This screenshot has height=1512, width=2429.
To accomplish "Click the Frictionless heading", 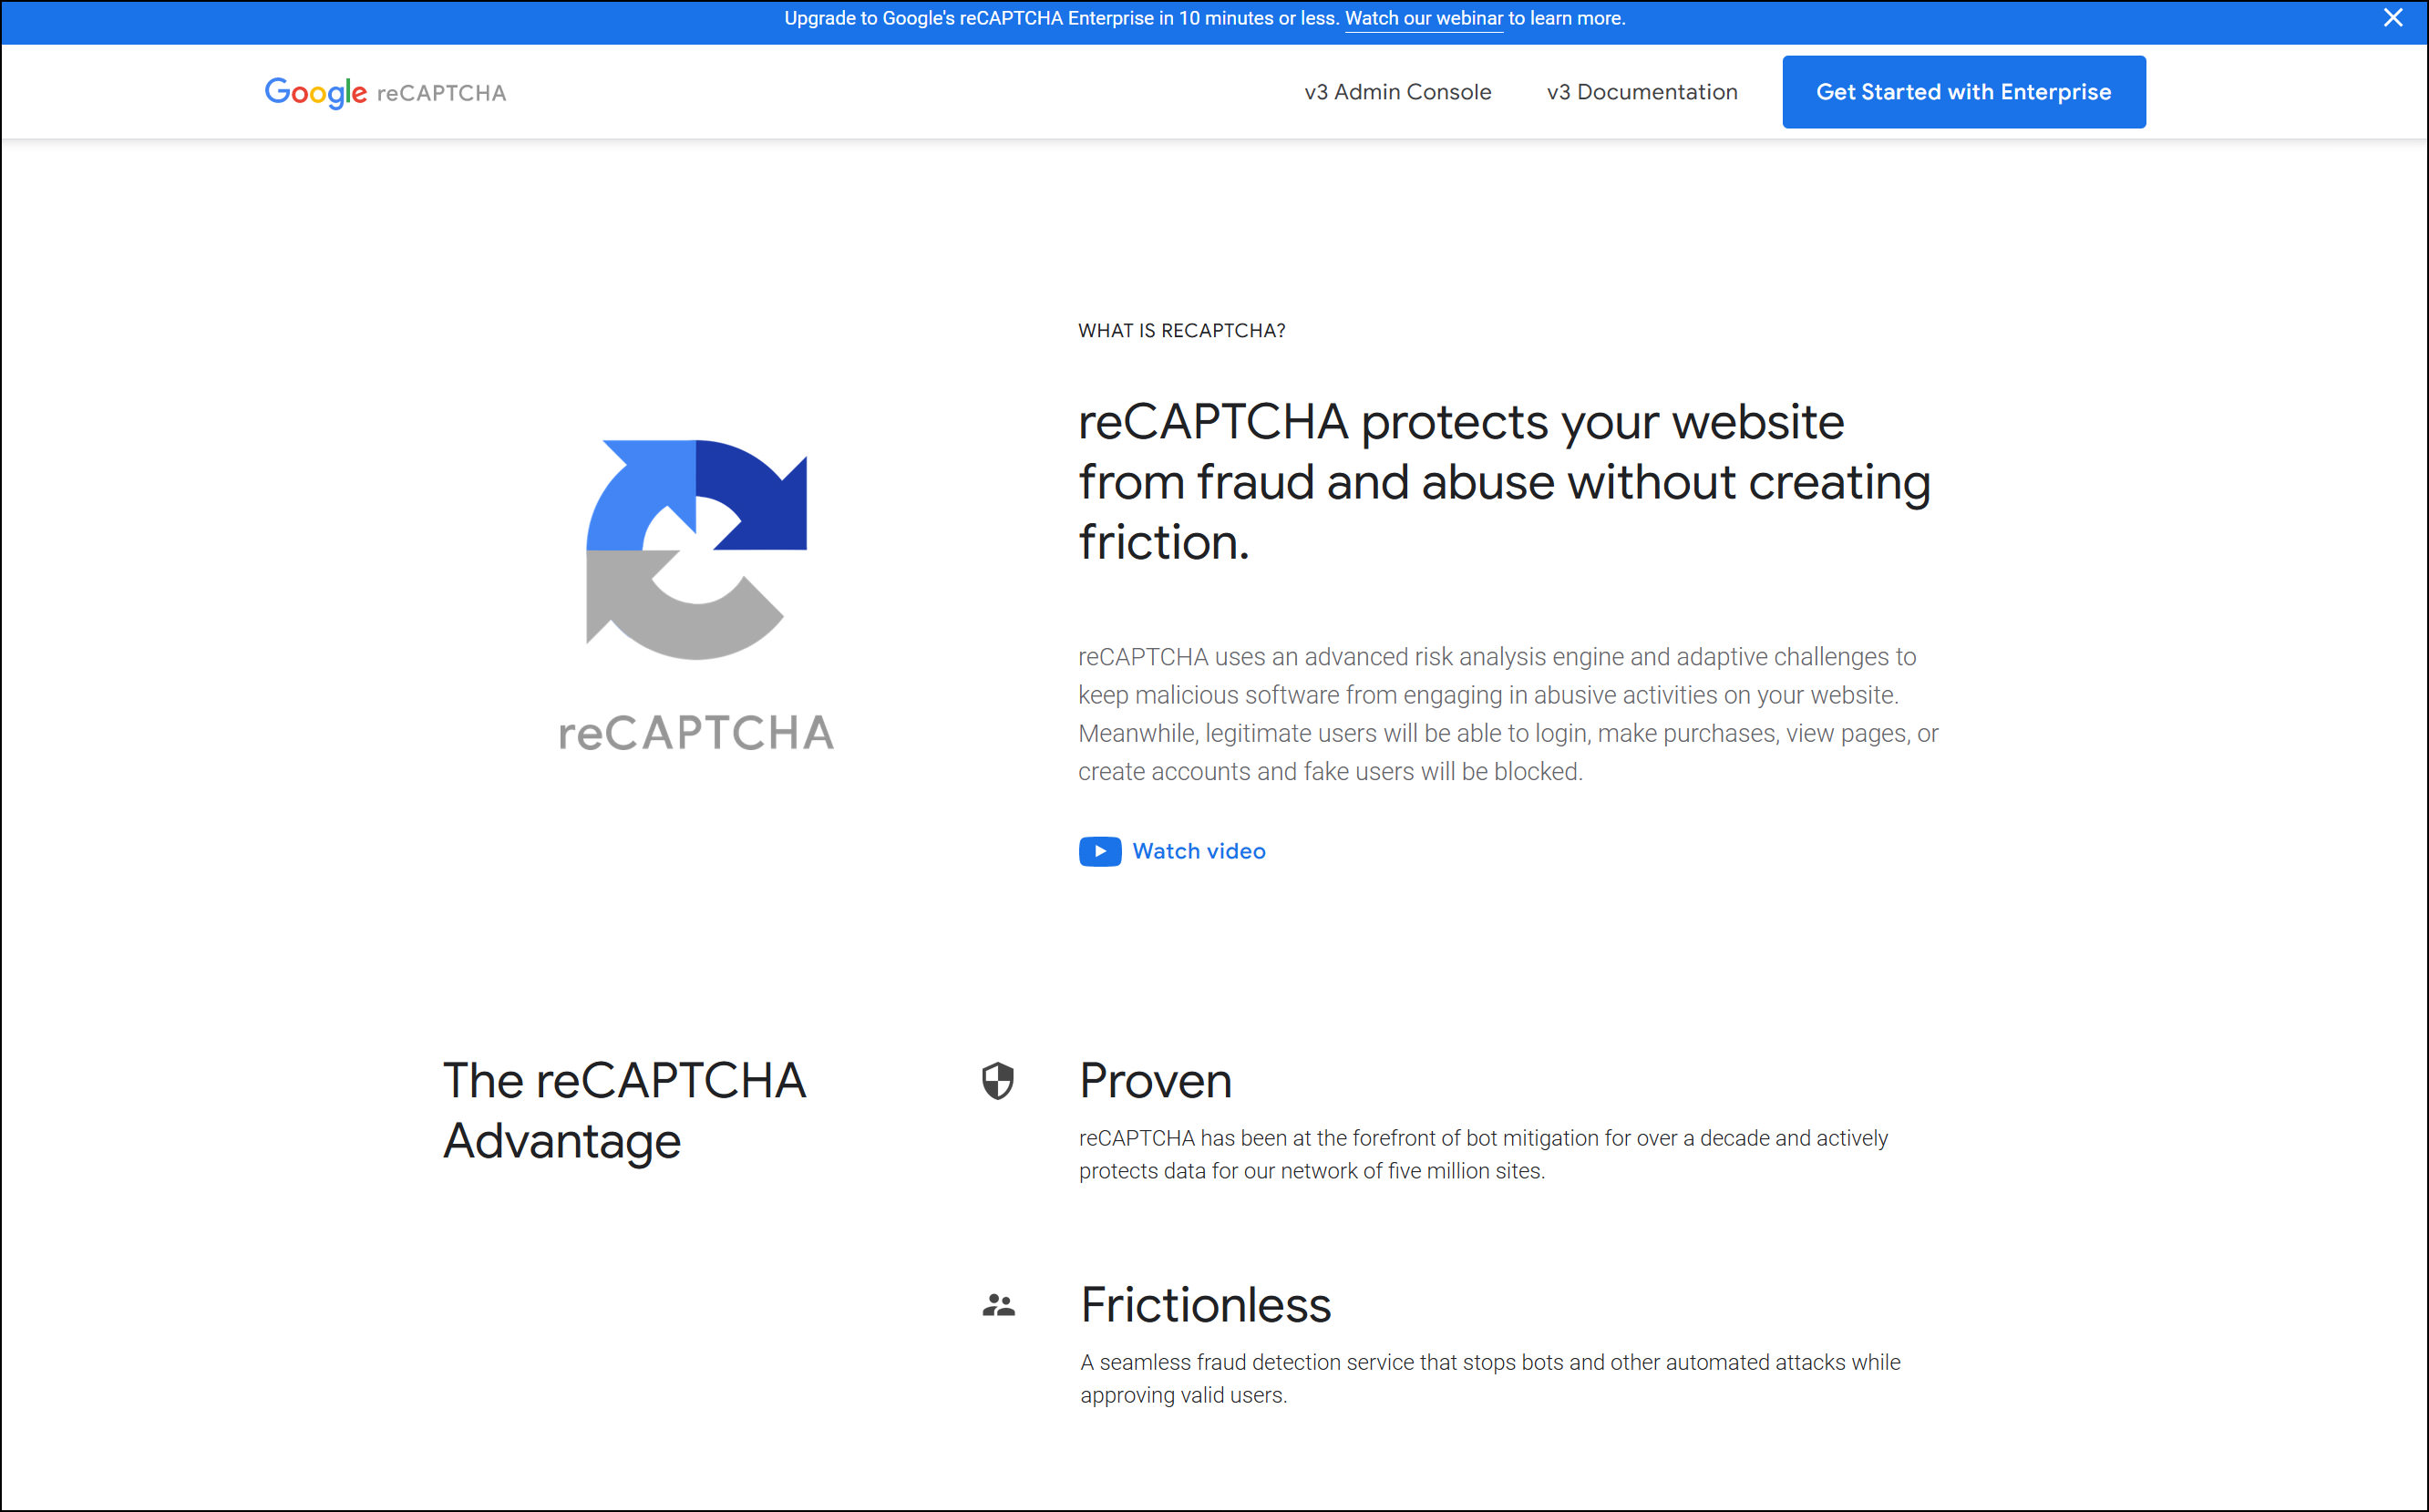I will click(1205, 1305).
